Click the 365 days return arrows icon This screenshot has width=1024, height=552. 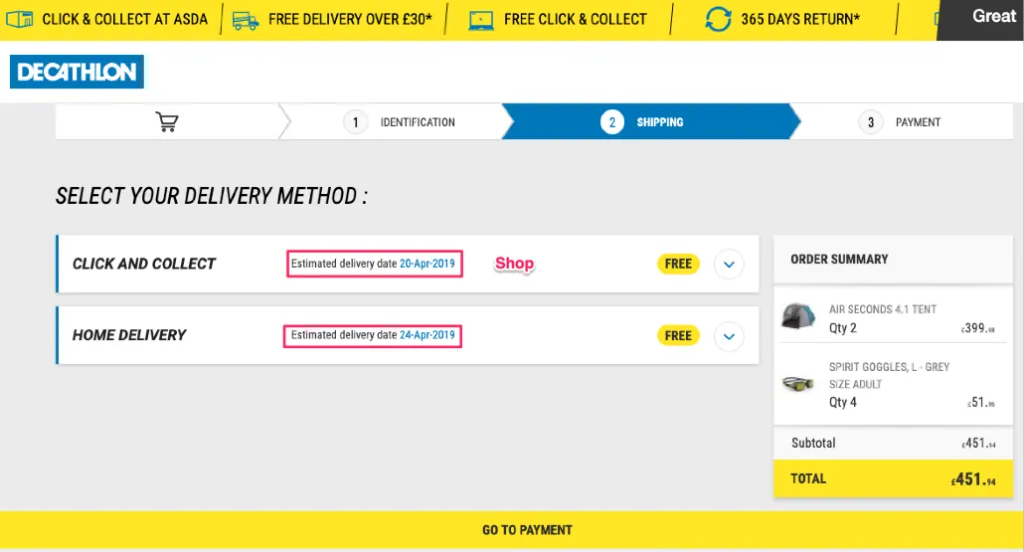(718, 19)
